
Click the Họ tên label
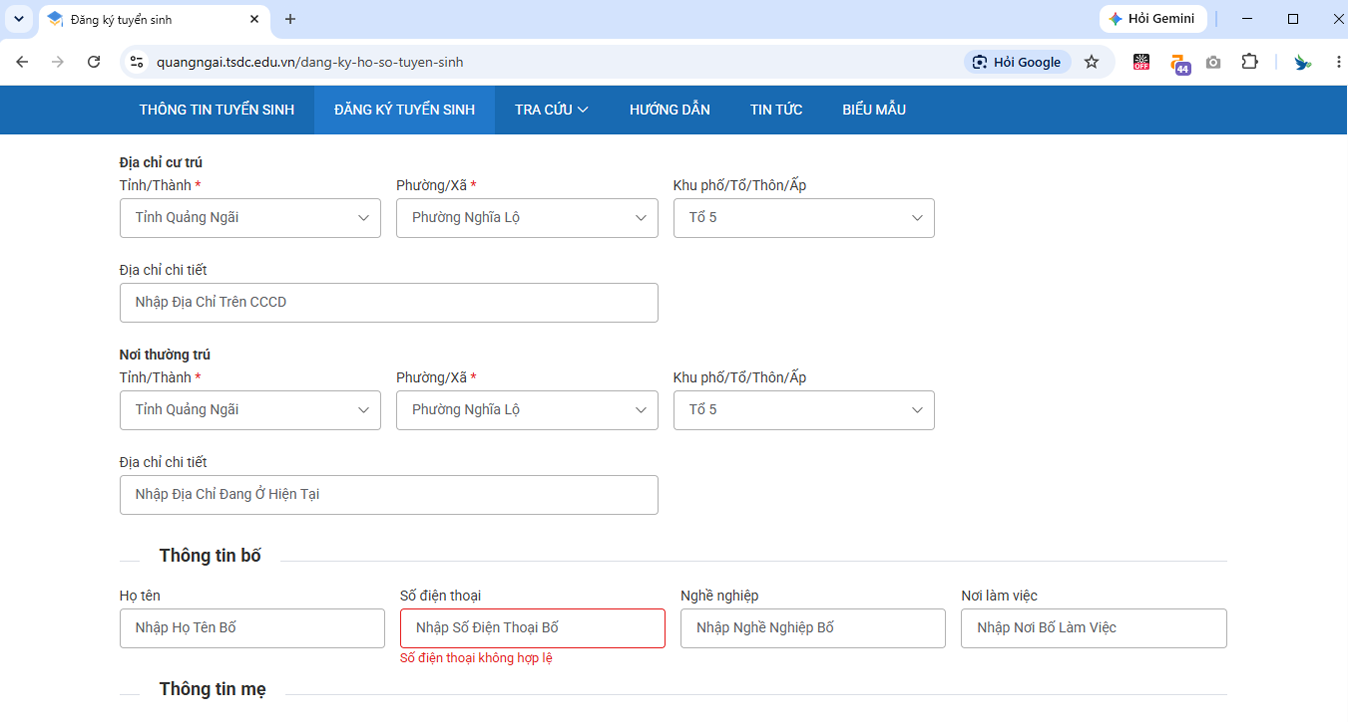(140, 596)
